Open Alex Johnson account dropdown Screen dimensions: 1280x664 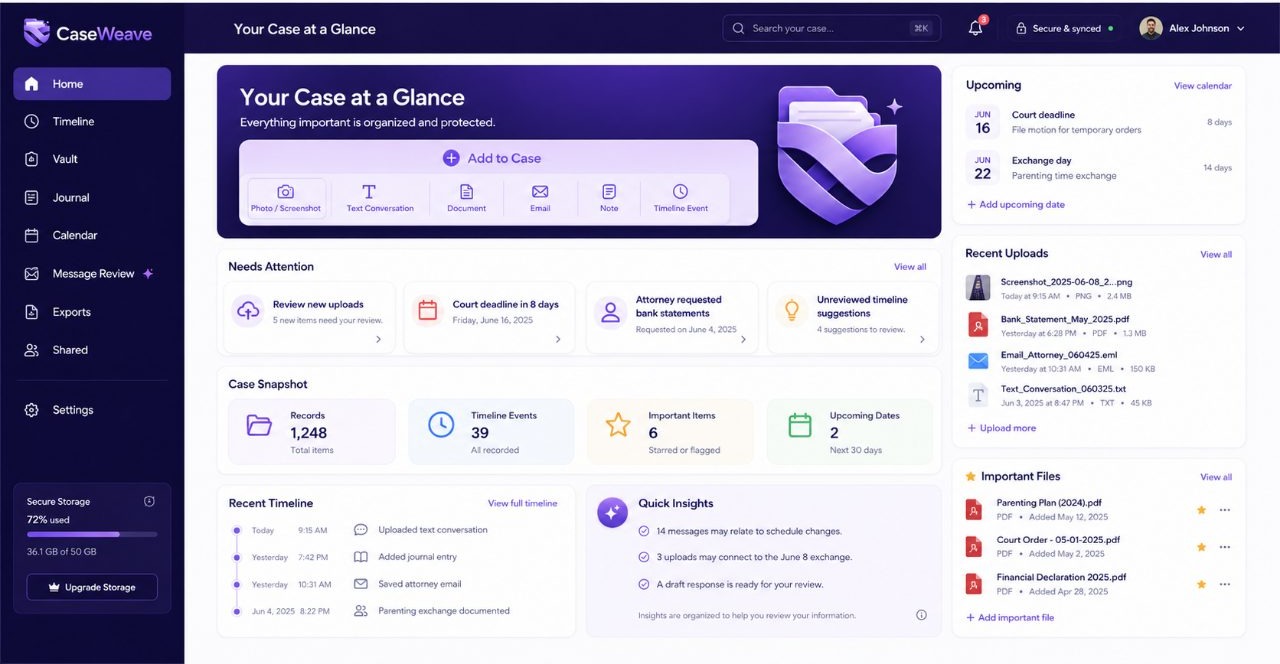pos(1193,28)
